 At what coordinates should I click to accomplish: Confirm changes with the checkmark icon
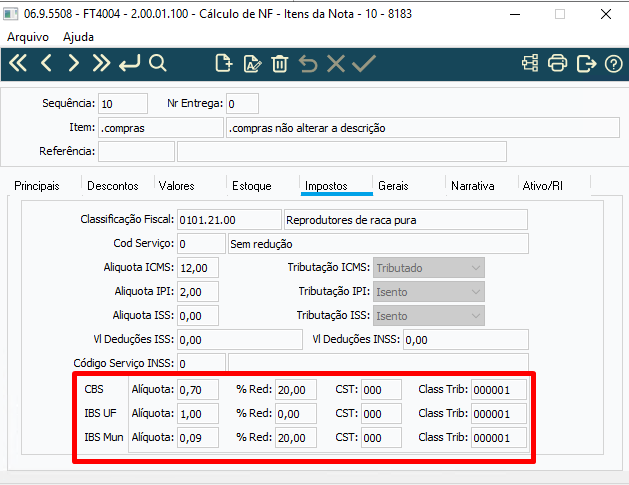click(x=364, y=63)
